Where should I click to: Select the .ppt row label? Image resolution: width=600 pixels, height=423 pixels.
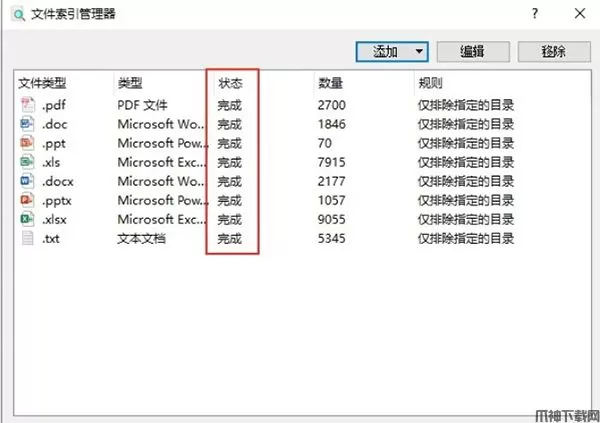pos(54,144)
